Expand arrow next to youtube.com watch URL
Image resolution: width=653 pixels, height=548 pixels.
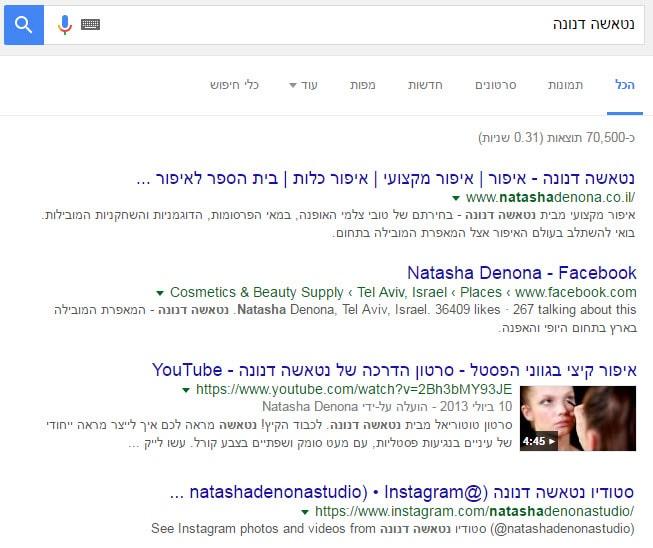[x=186, y=390]
